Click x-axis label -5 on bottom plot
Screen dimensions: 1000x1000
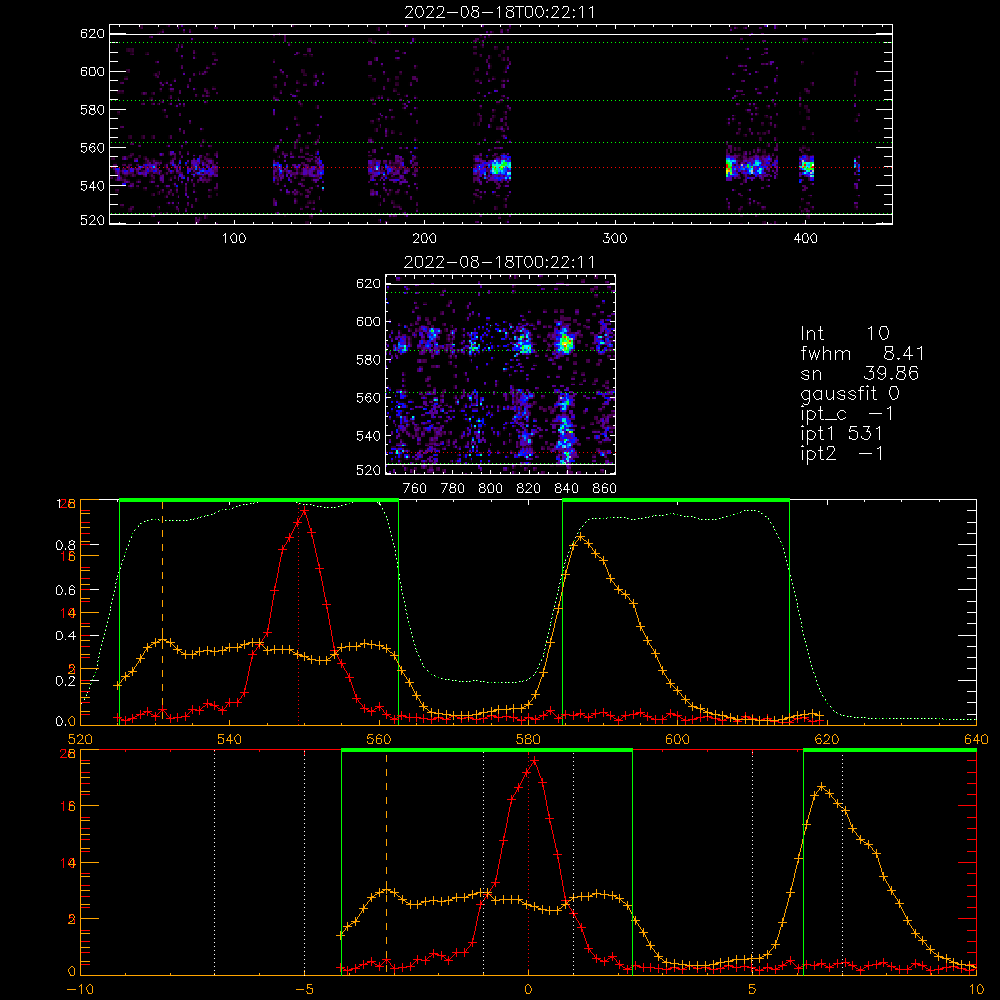[x=304, y=990]
